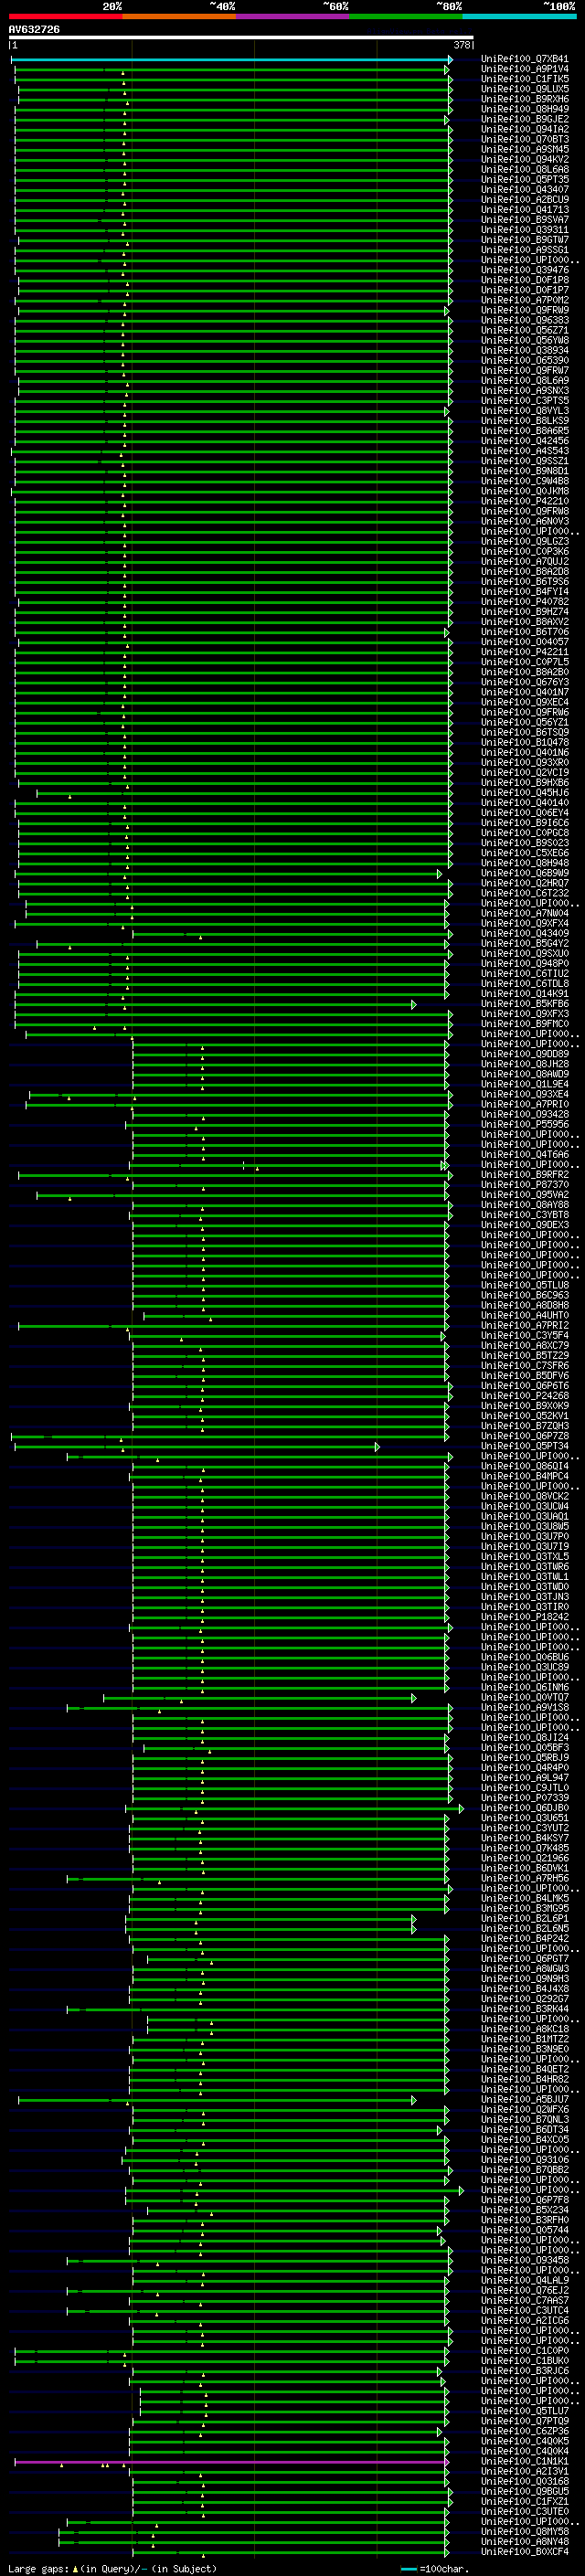Select the UniRef100_B9GJE2 label

pos(525,120)
